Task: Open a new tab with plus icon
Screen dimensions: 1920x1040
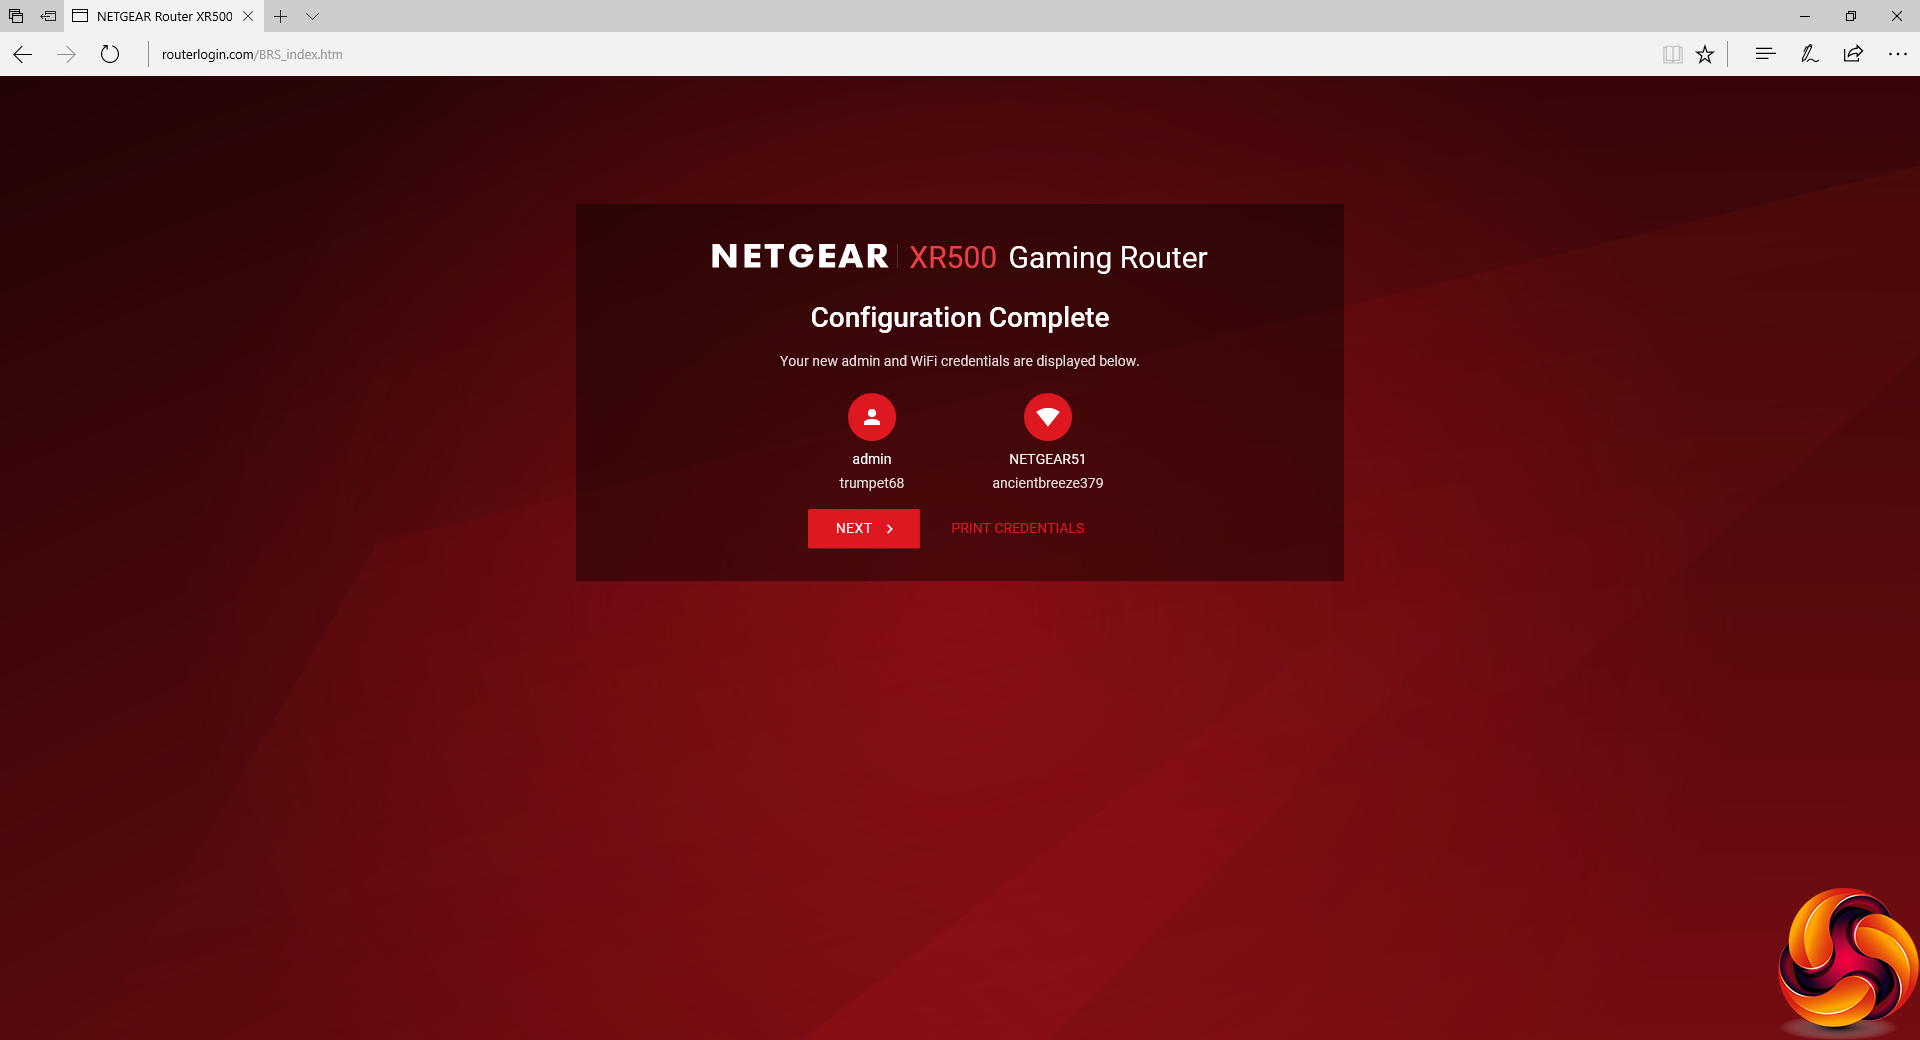Action: point(281,16)
